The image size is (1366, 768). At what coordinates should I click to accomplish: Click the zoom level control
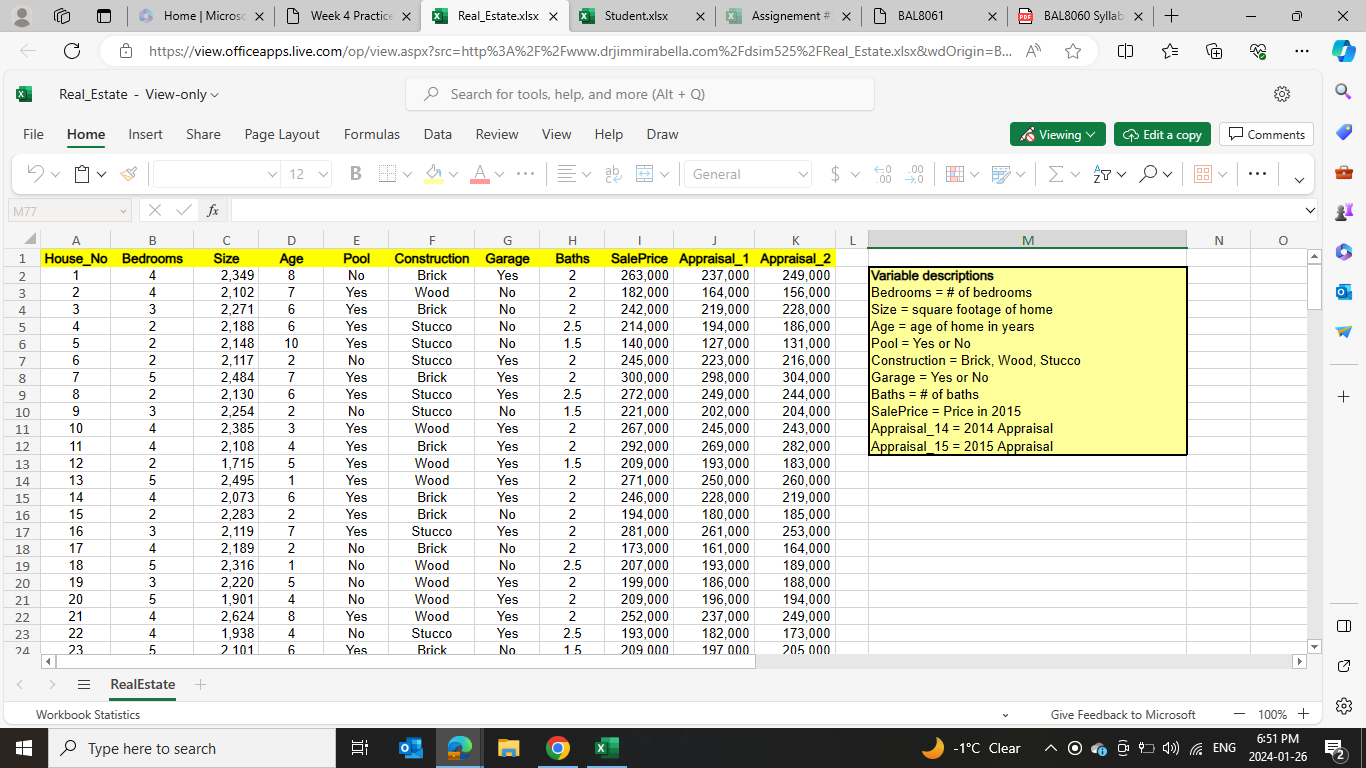click(1272, 714)
